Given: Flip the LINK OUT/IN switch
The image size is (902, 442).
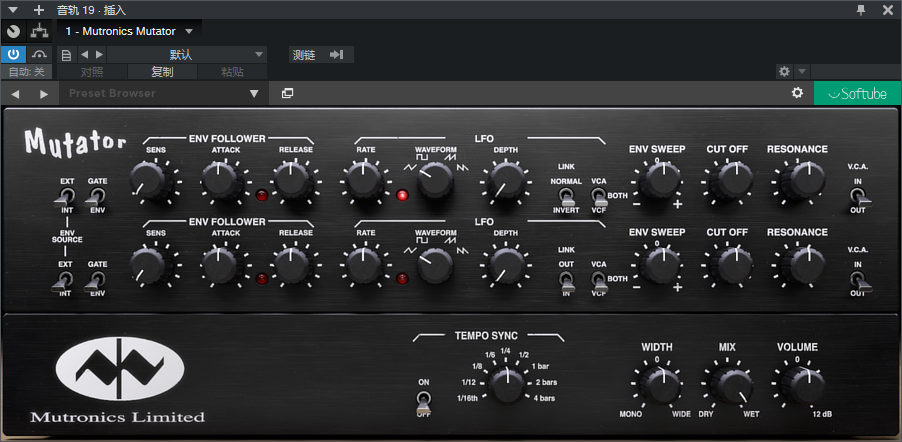Looking at the screenshot, I should coord(566,279).
